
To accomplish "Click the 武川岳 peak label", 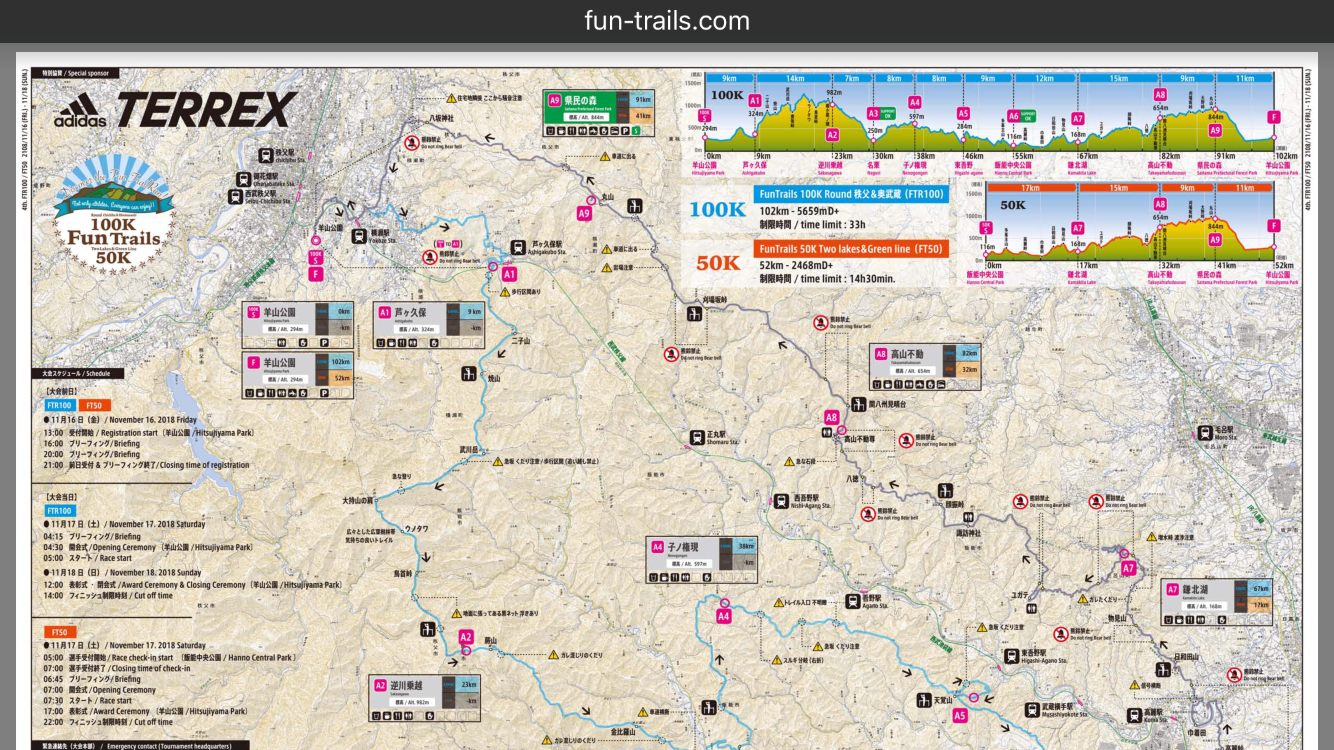I will pyautogui.click(x=471, y=450).
